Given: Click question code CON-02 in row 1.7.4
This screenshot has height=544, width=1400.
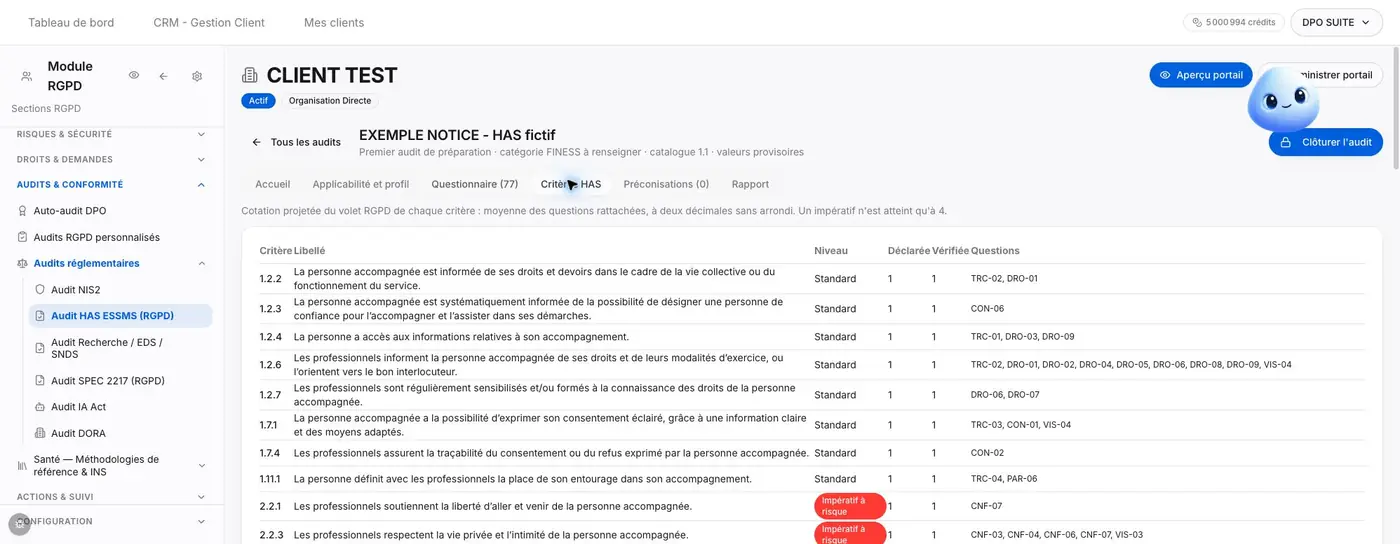Looking at the screenshot, I should 987,453.
